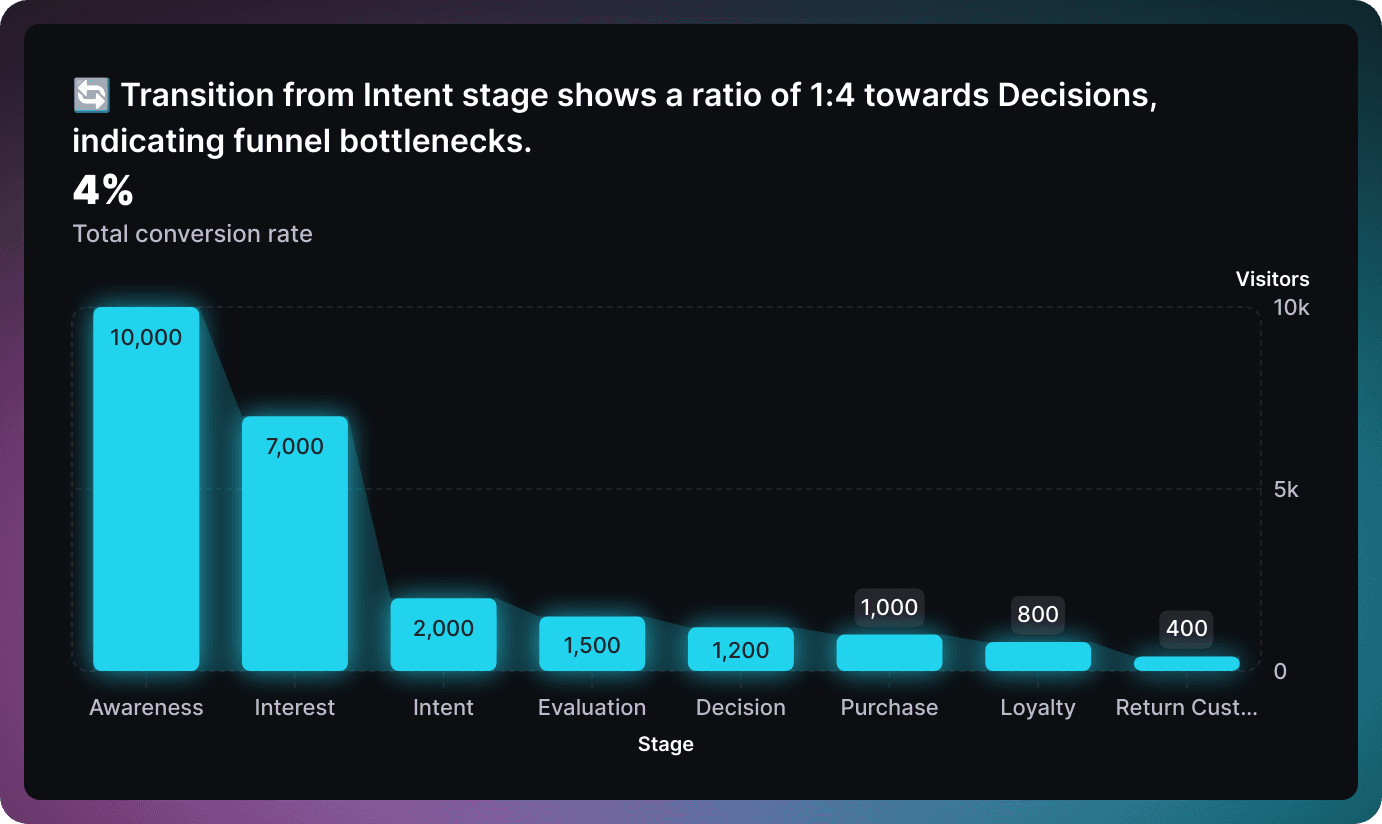1382x824 pixels.
Task: Click the 800 value label above Loyalty
Action: pyautogui.click(x=1038, y=614)
